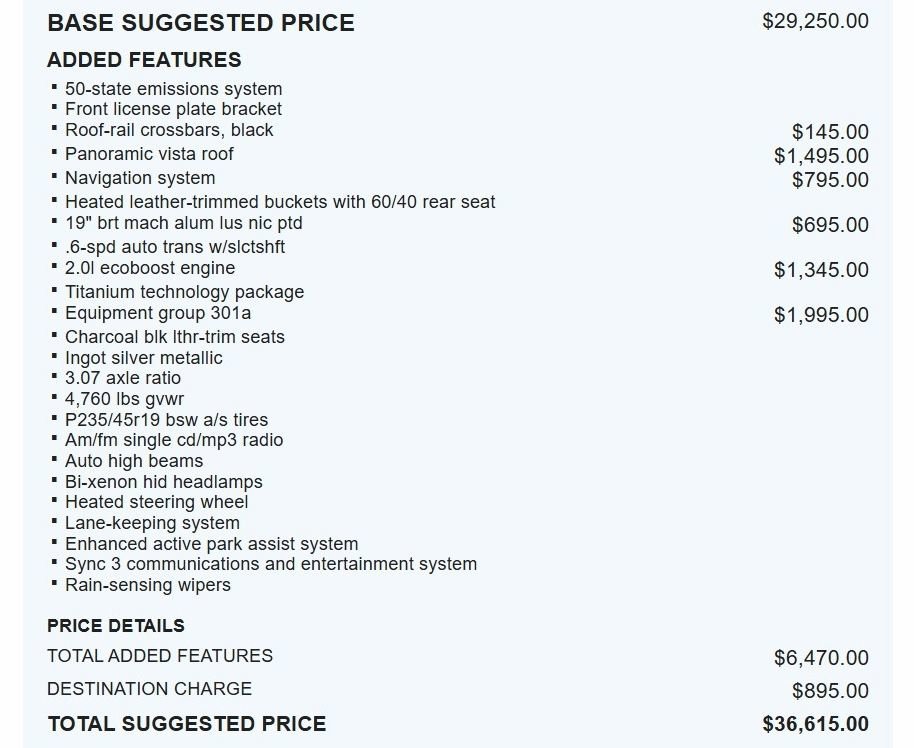The height and width of the screenshot is (748, 914).
Task: Select the Navigation system feature
Action: coord(140,178)
